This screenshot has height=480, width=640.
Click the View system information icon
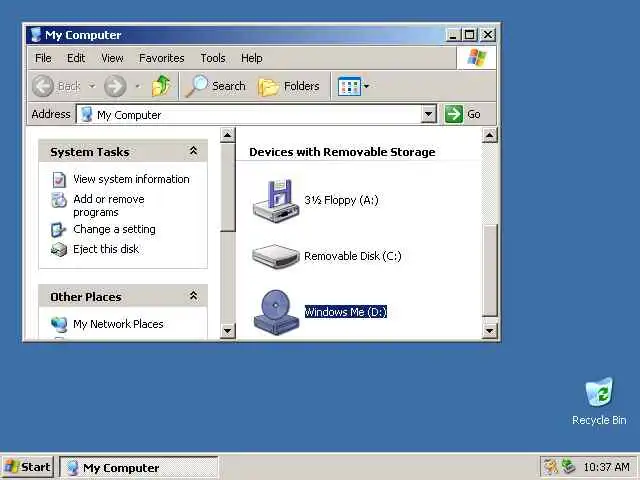pos(59,179)
